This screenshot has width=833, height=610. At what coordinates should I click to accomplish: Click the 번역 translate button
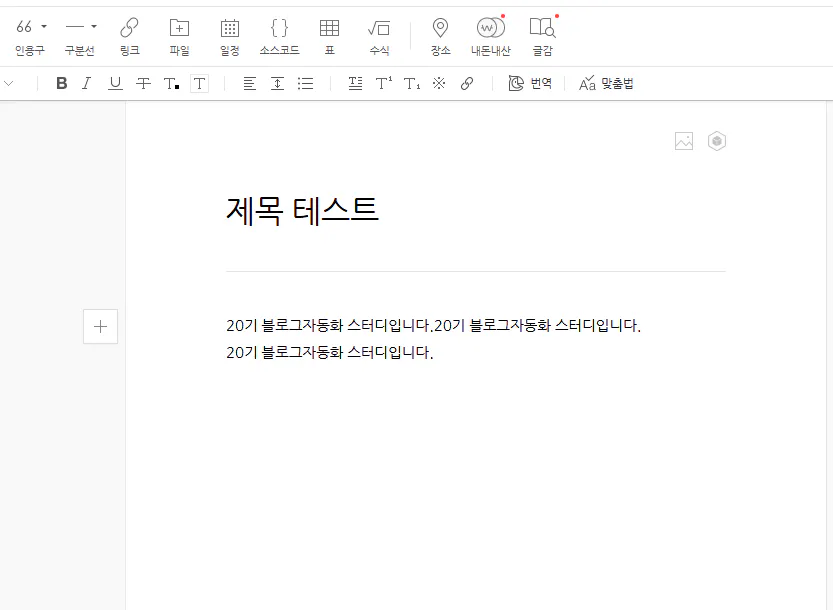(530, 83)
